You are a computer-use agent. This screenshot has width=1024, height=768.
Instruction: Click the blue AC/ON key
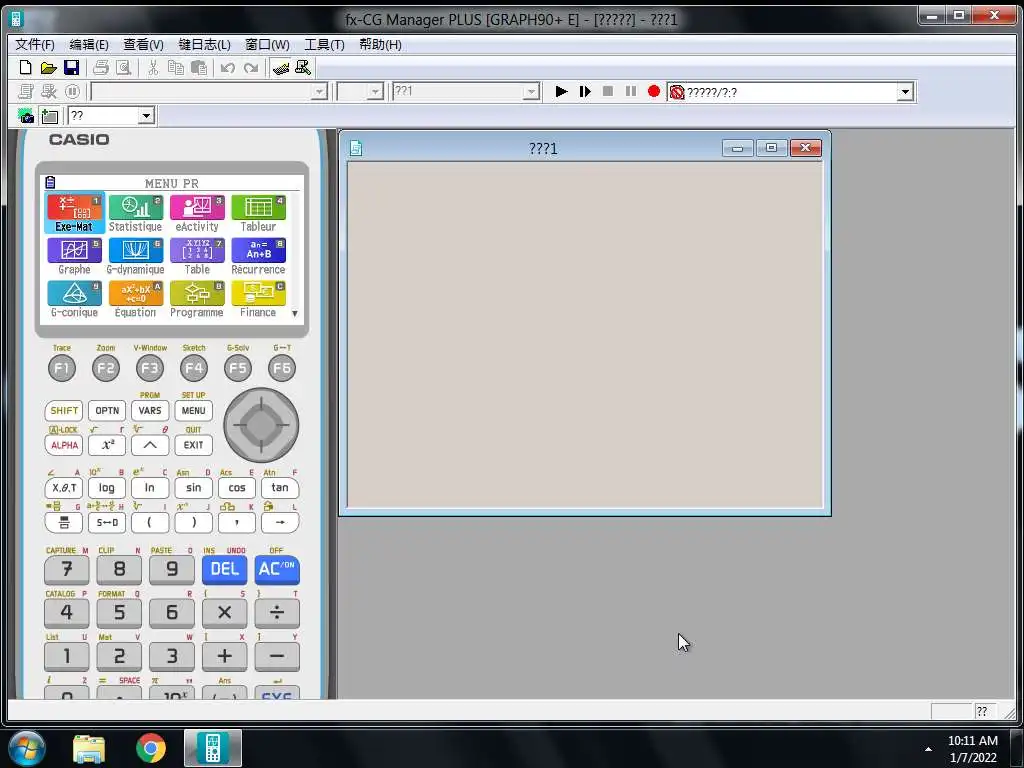pyautogui.click(x=277, y=569)
